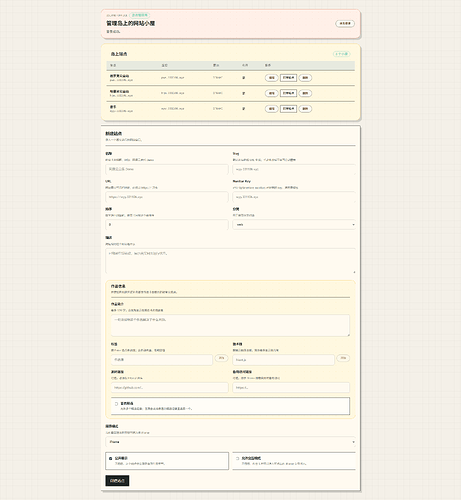Screen dimensions: 461x500
Task: Click the add button beside the tags input
Action: pos(221,358)
